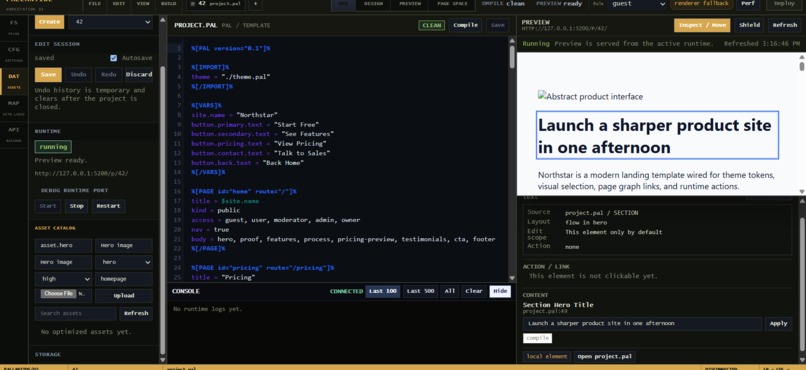Open the FILE menu
This screenshot has height=370, width=806.
click(x=95, y=4)
